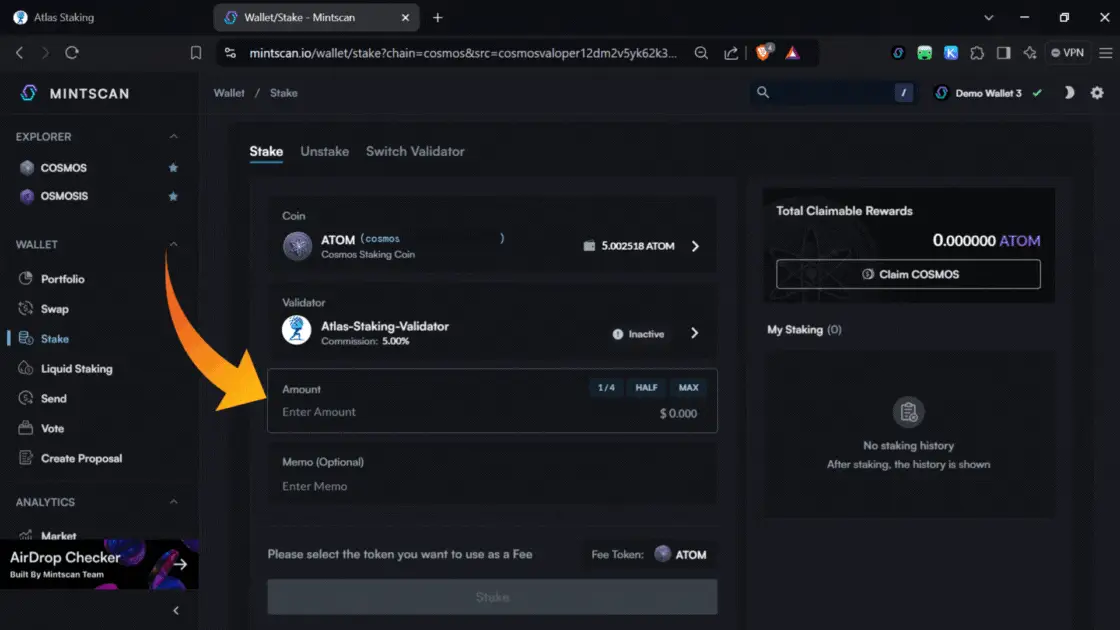Open the Fee Token ATOM selector
This screenshot has height=630, width=1120.
(680, 554)
